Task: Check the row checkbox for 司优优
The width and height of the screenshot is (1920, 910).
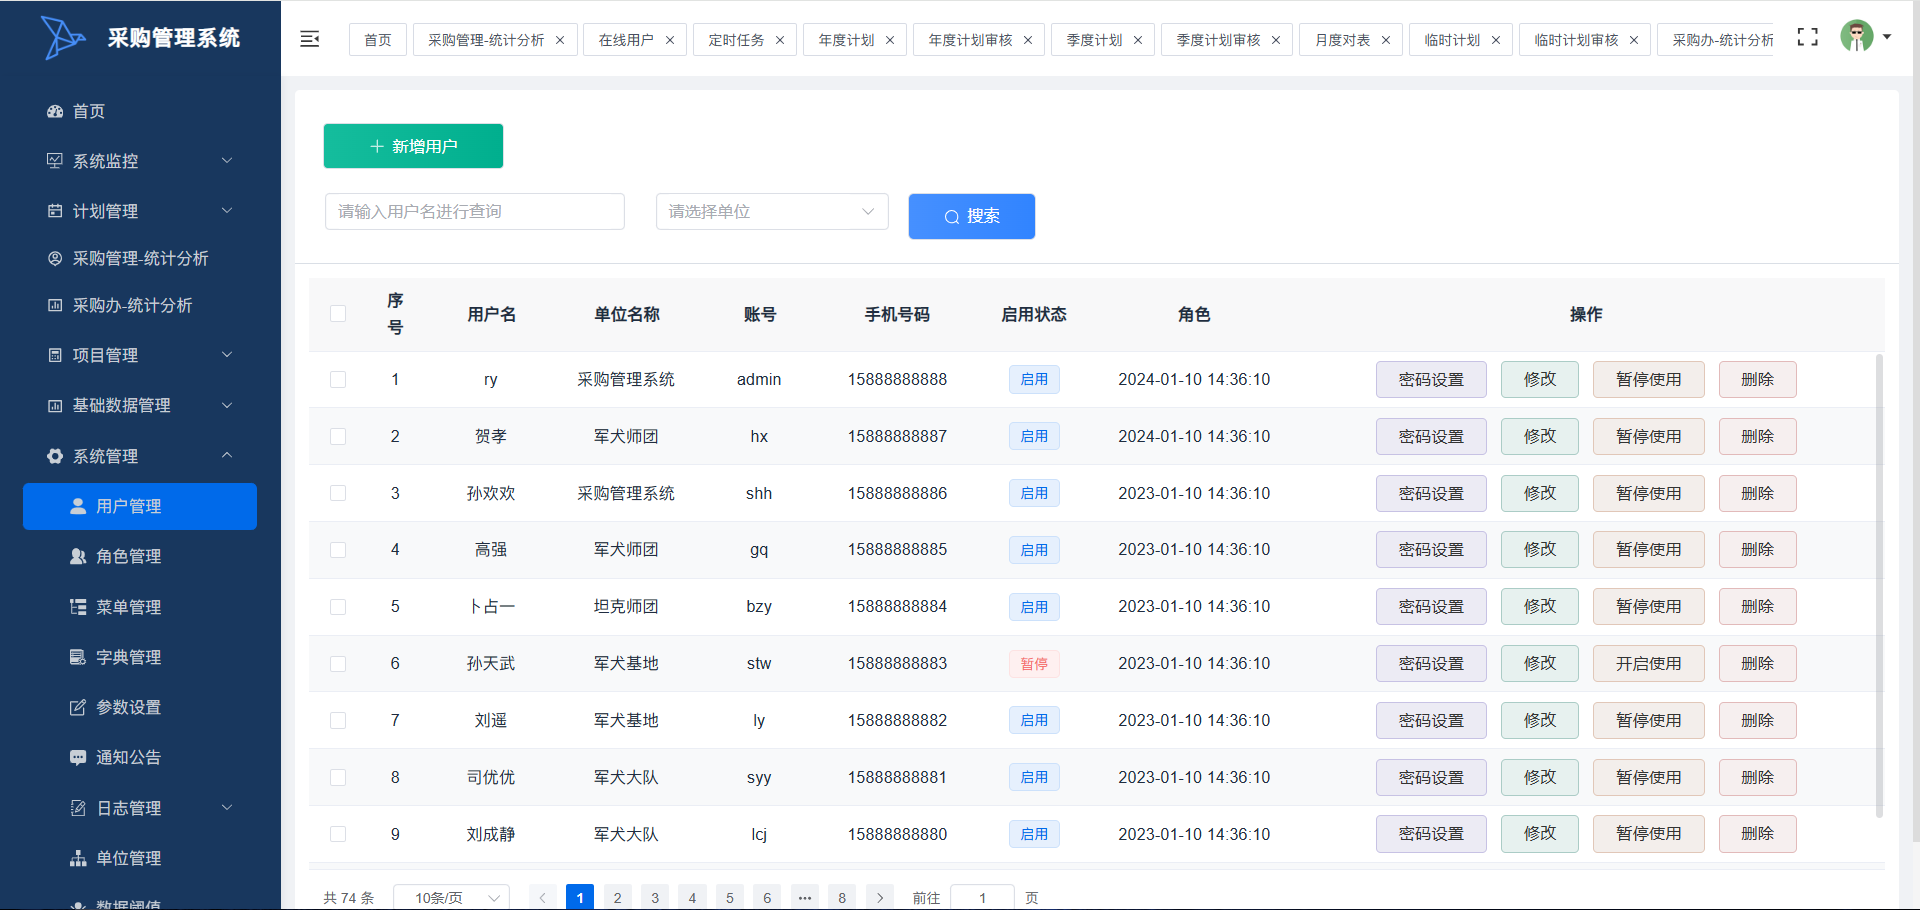Action: [x=338, y=777]
